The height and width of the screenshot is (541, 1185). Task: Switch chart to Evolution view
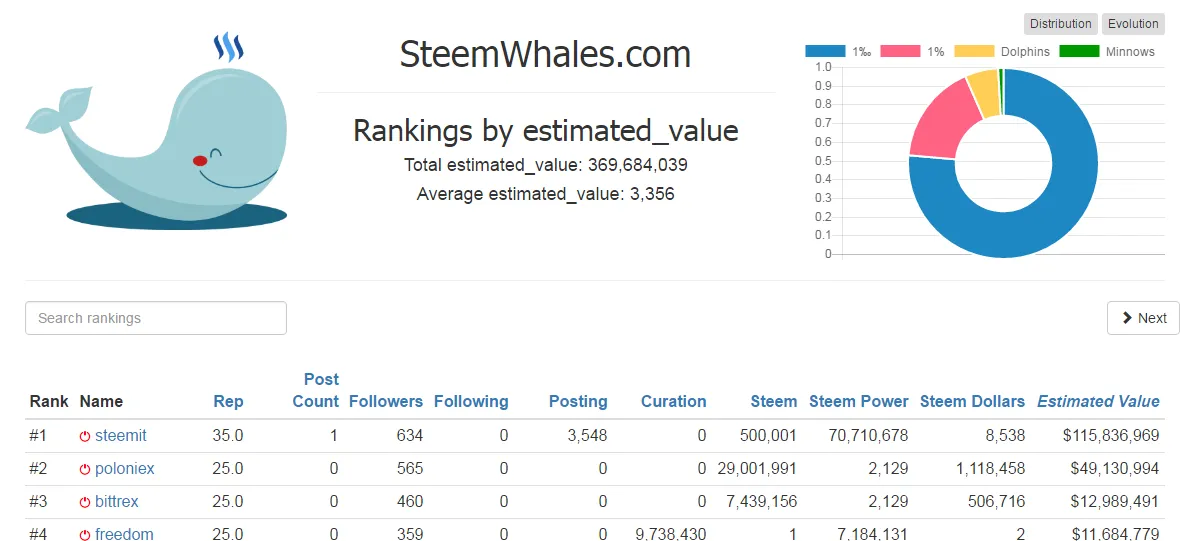pos(1133,23)
